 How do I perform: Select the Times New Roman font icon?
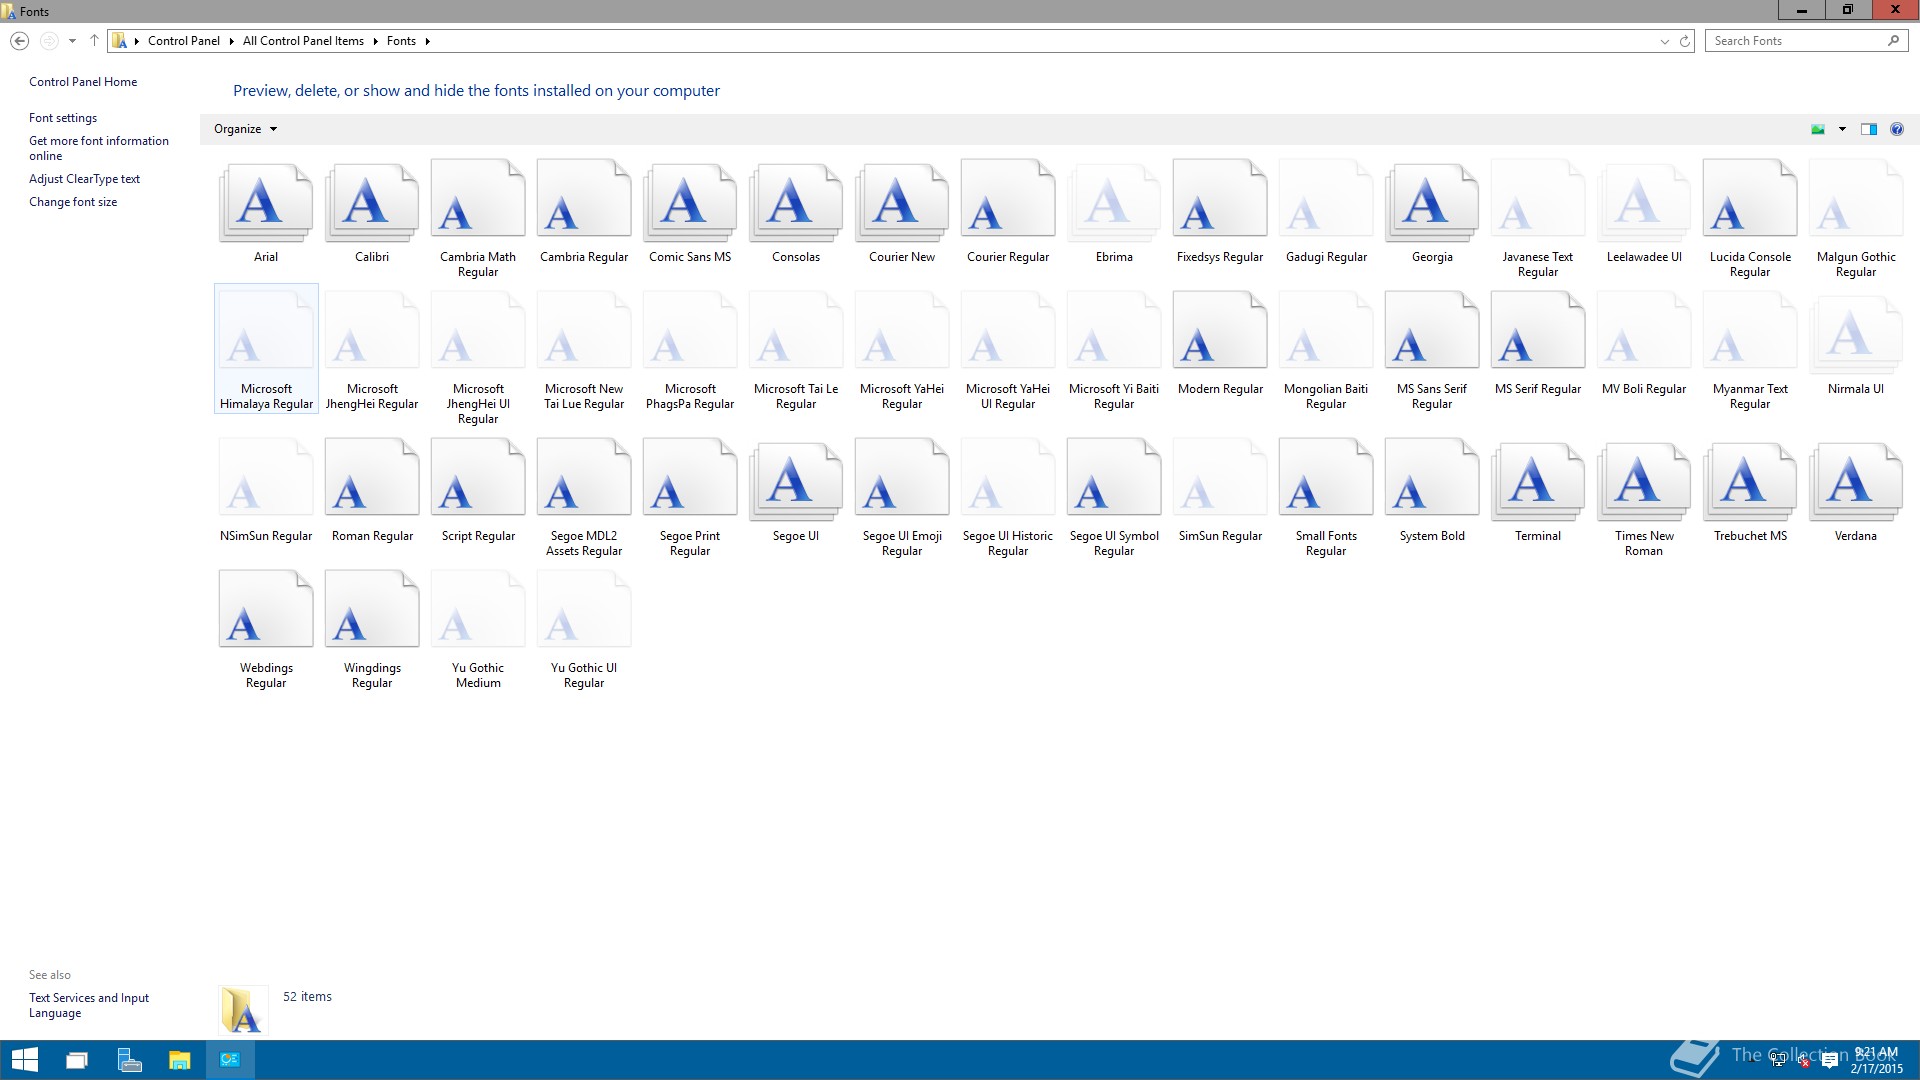[x=1644, y=482]
